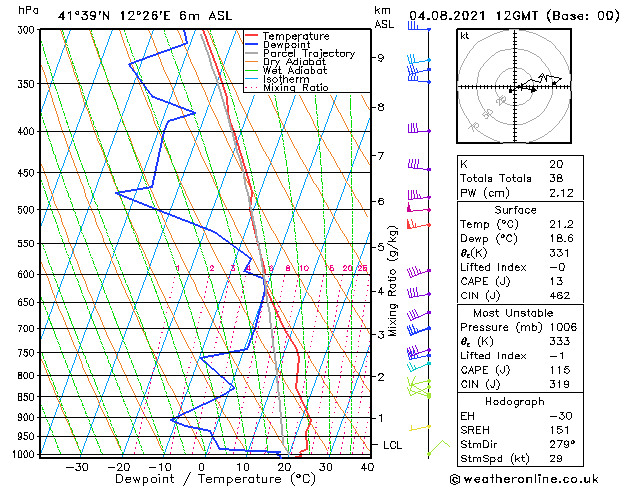Click the 'hPa' pressure axis label

tap(28, 11)
